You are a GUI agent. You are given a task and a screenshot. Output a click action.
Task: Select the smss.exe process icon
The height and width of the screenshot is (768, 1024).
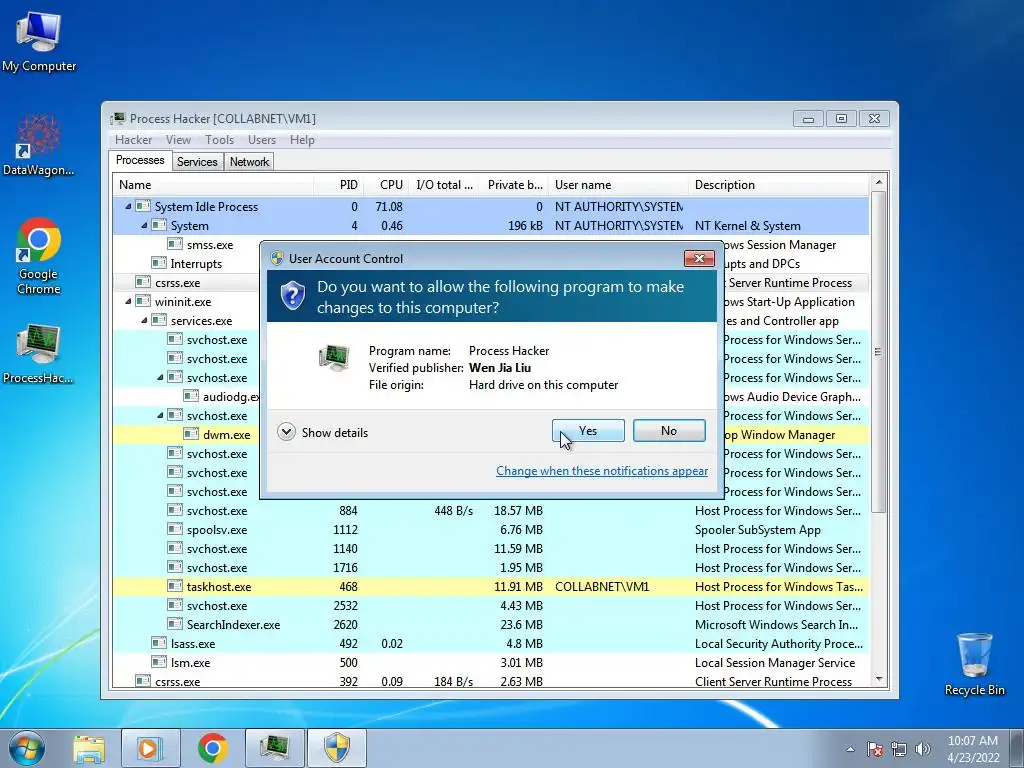[x=174, y=244]
